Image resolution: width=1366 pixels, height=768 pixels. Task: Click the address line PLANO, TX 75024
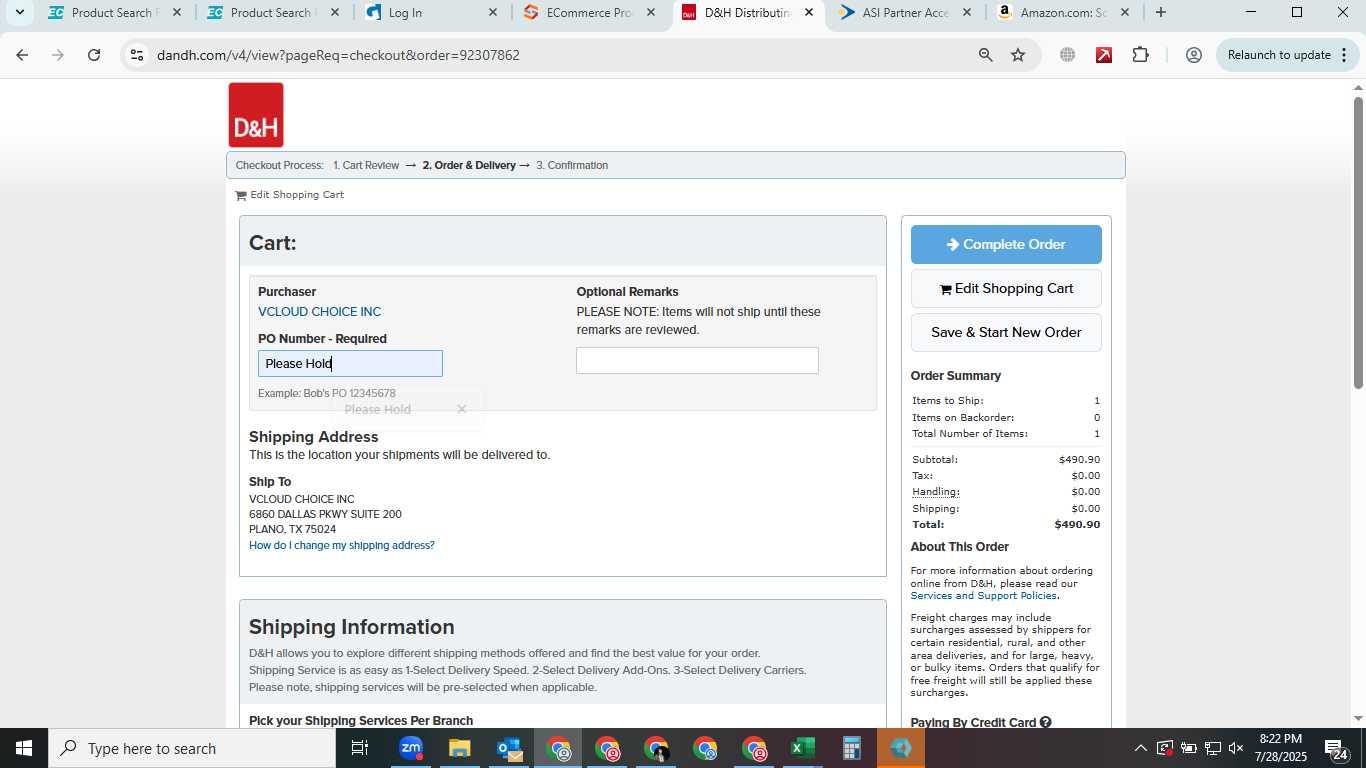coord(292,529)
